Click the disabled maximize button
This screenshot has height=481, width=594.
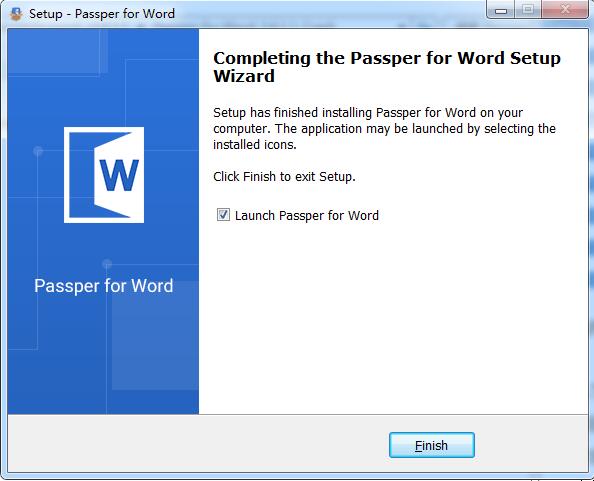(x=528, y=10)
